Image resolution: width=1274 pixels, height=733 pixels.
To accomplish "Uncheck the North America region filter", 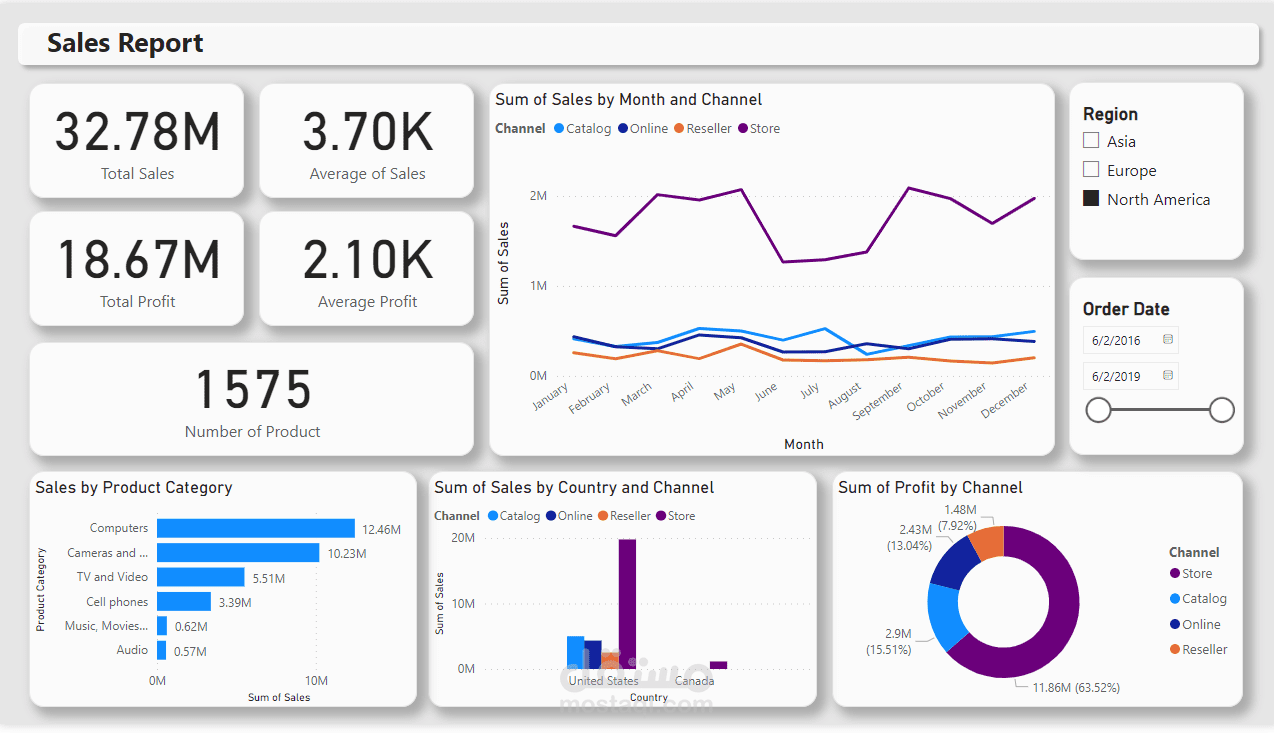I will (1089, 198).
